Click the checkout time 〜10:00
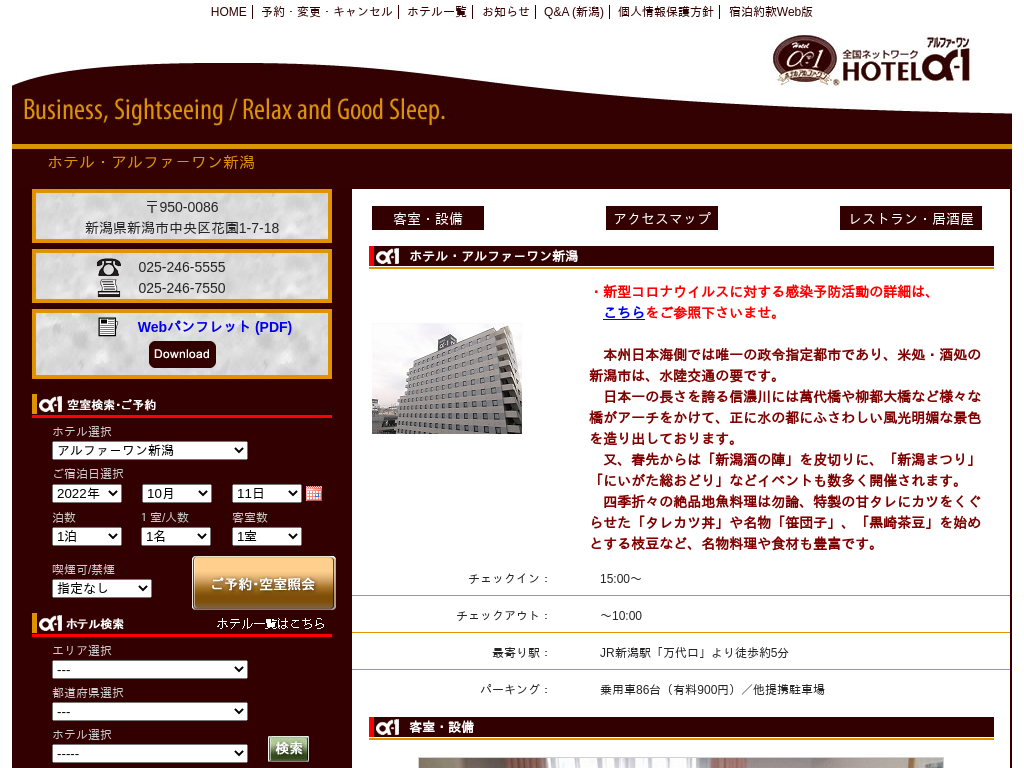 coord(621,616)
